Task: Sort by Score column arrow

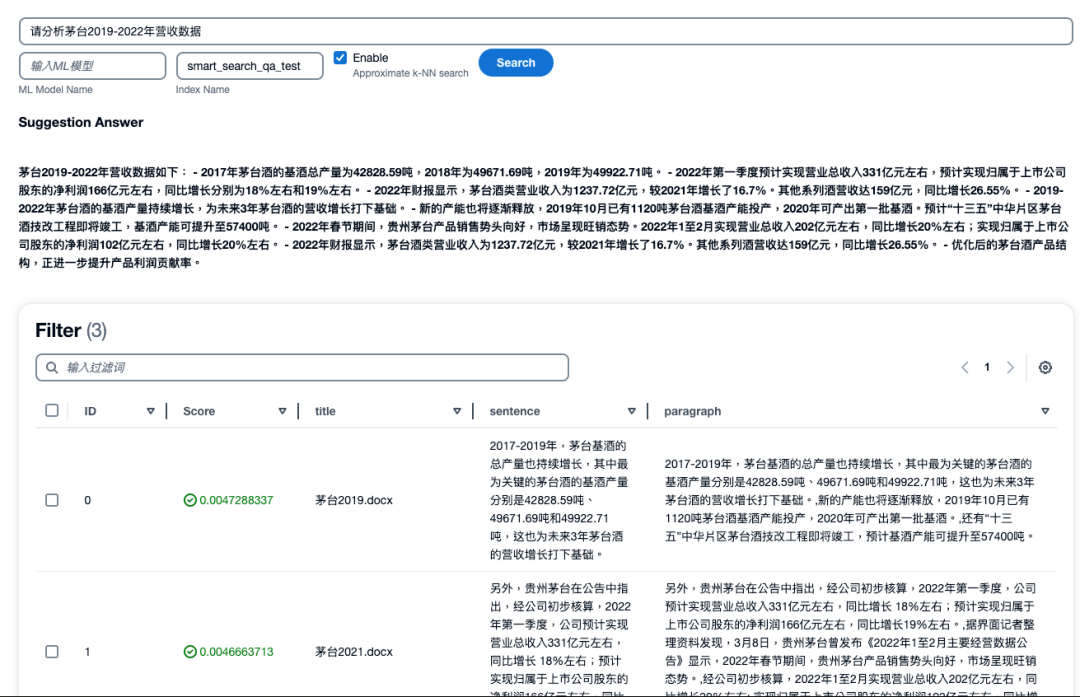Action: (282, 411)
